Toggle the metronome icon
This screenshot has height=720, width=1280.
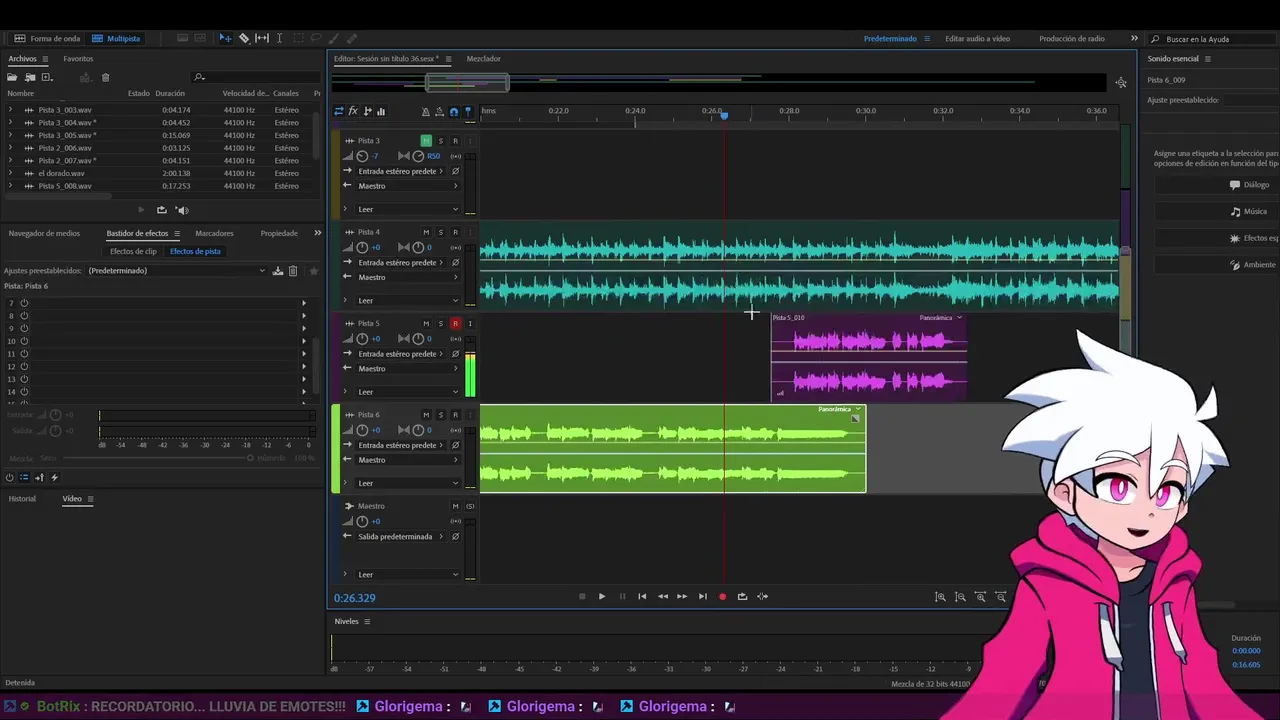(x=426, y=111)
